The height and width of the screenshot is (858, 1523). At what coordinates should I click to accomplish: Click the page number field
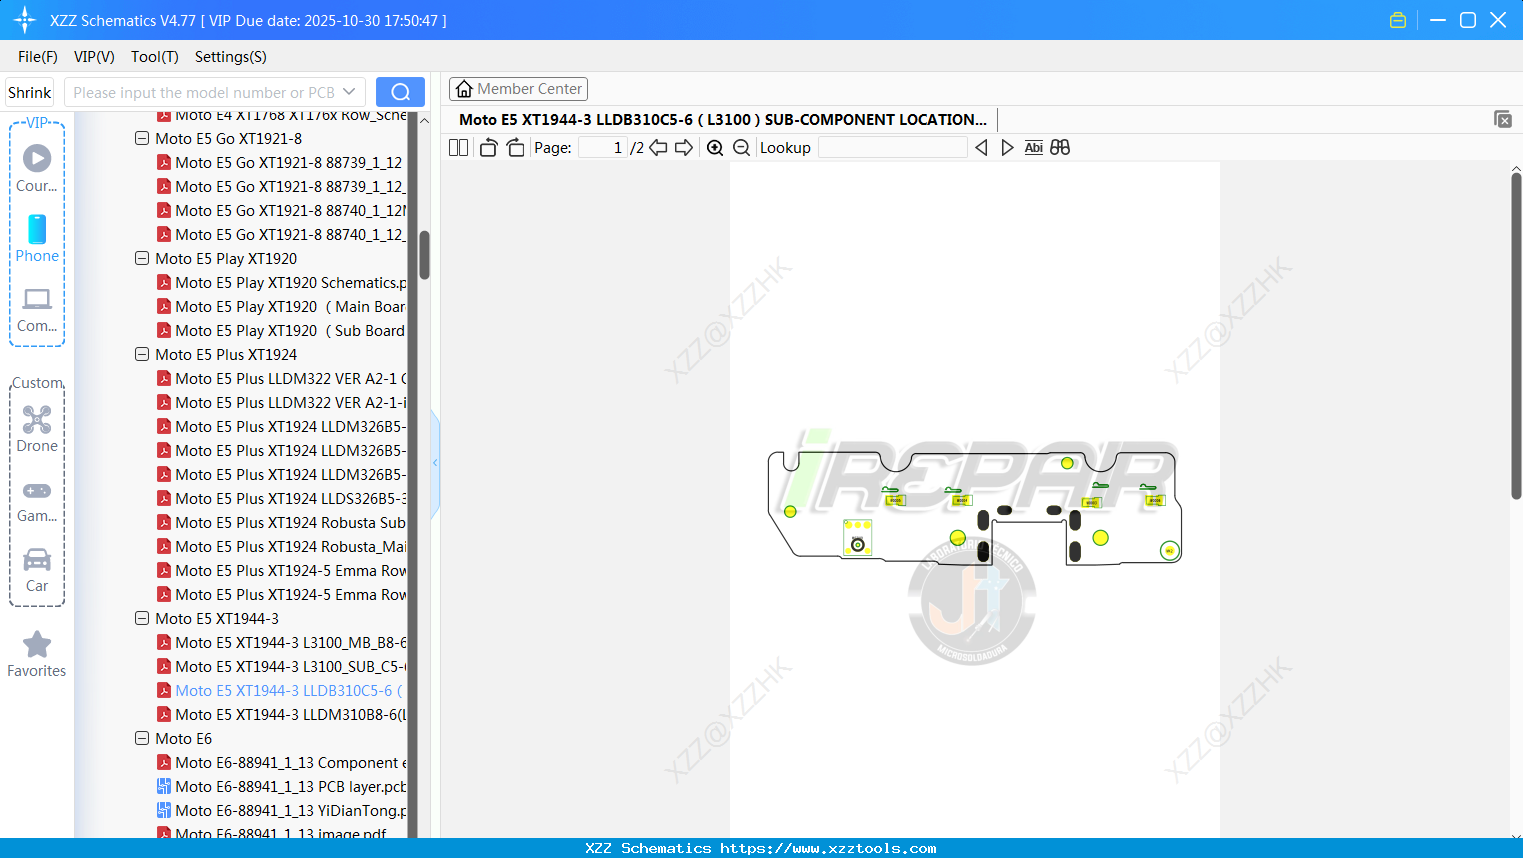point(602,148)
